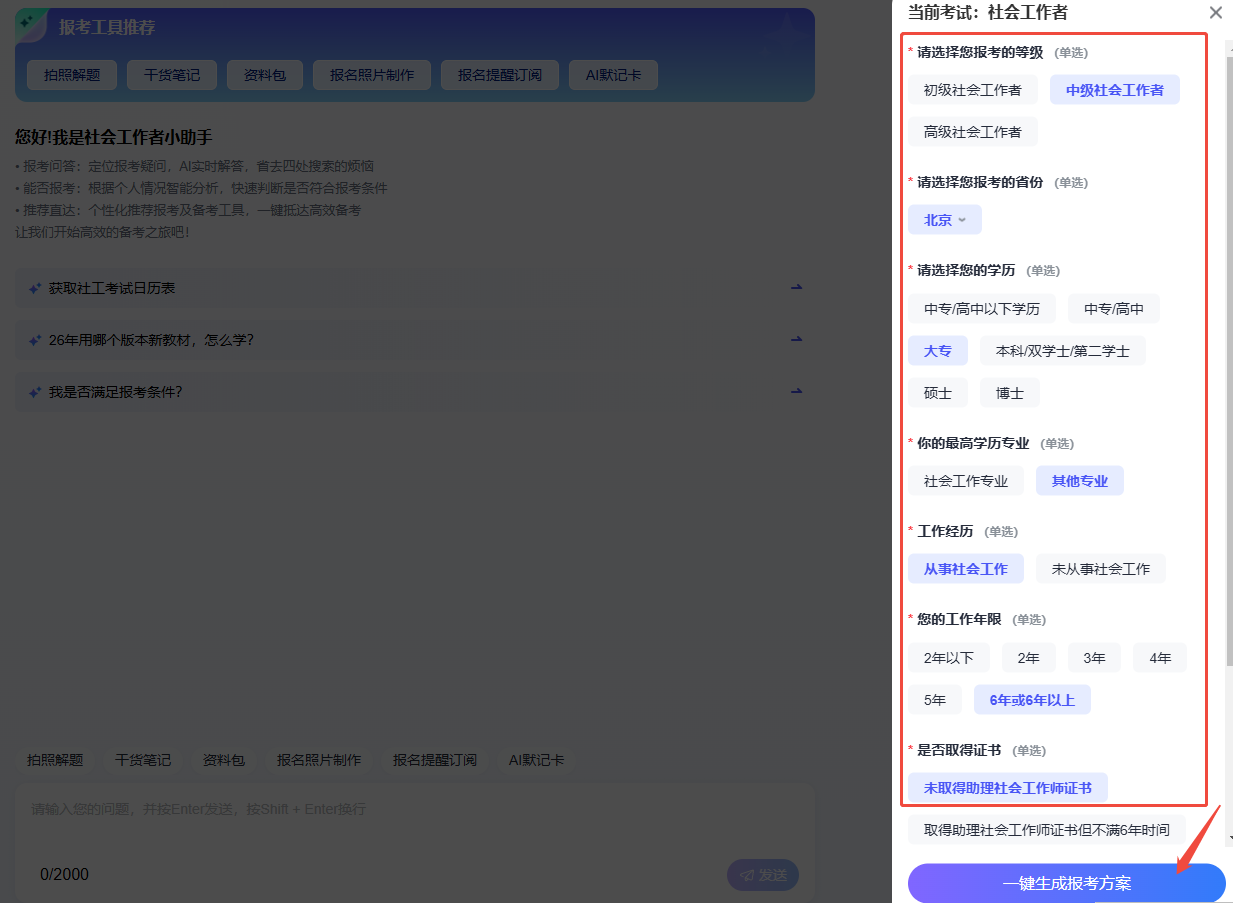Choose 未从事社会工作 work experience
Image resolution: width=1237 pixels, height=904 pixels.
pyautogui.click(x=1100, y=569)
